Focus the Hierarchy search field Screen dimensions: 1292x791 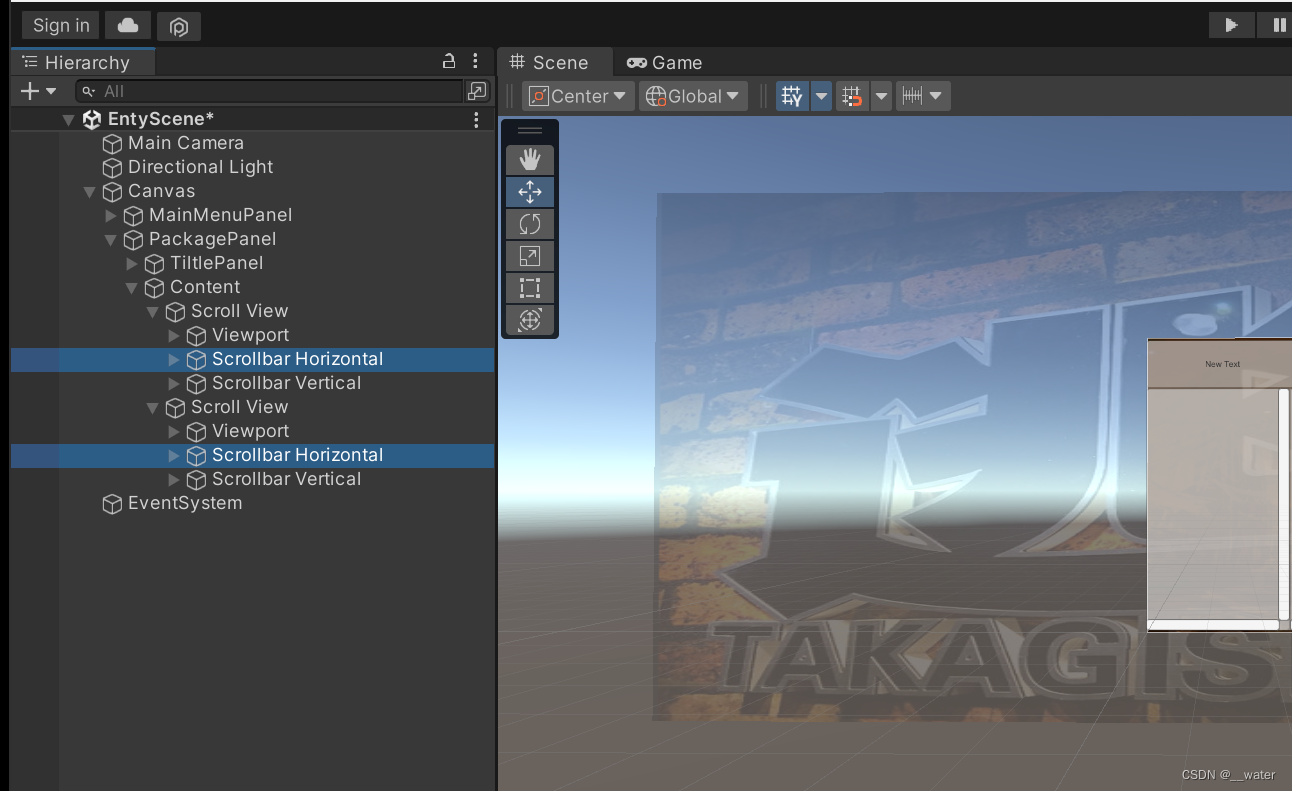pos(270,91)
